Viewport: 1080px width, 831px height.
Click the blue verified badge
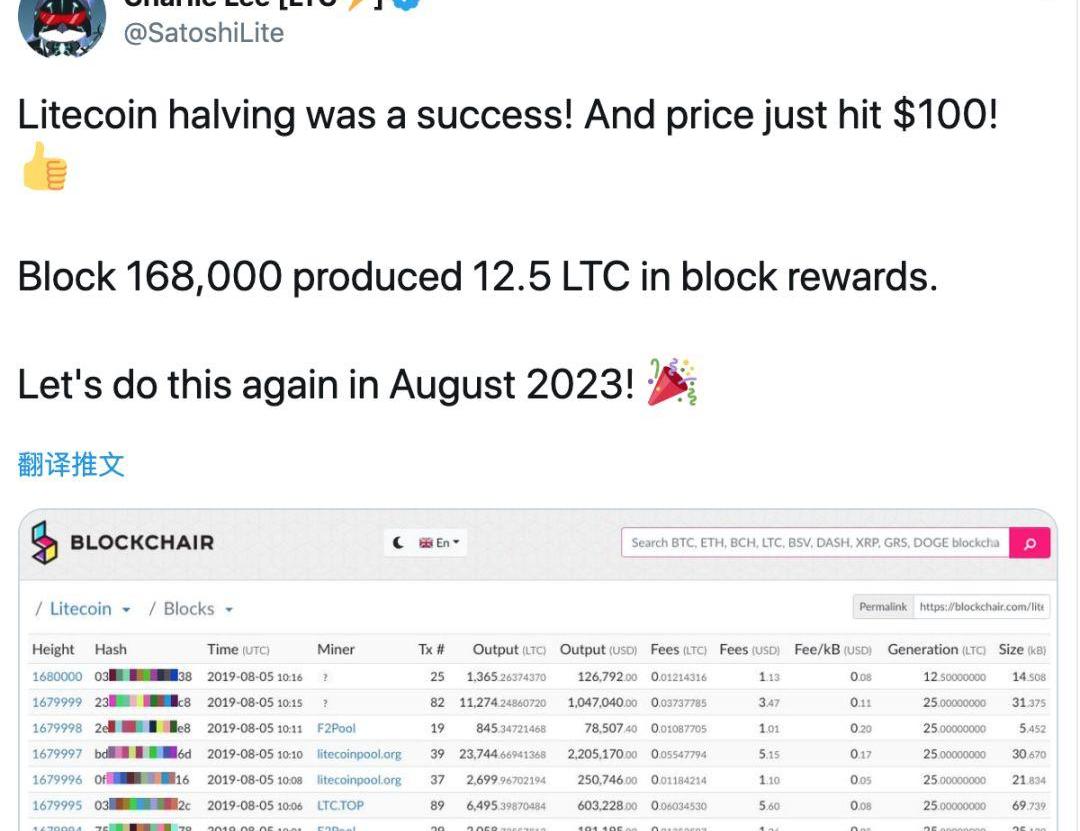pos(407,3)
